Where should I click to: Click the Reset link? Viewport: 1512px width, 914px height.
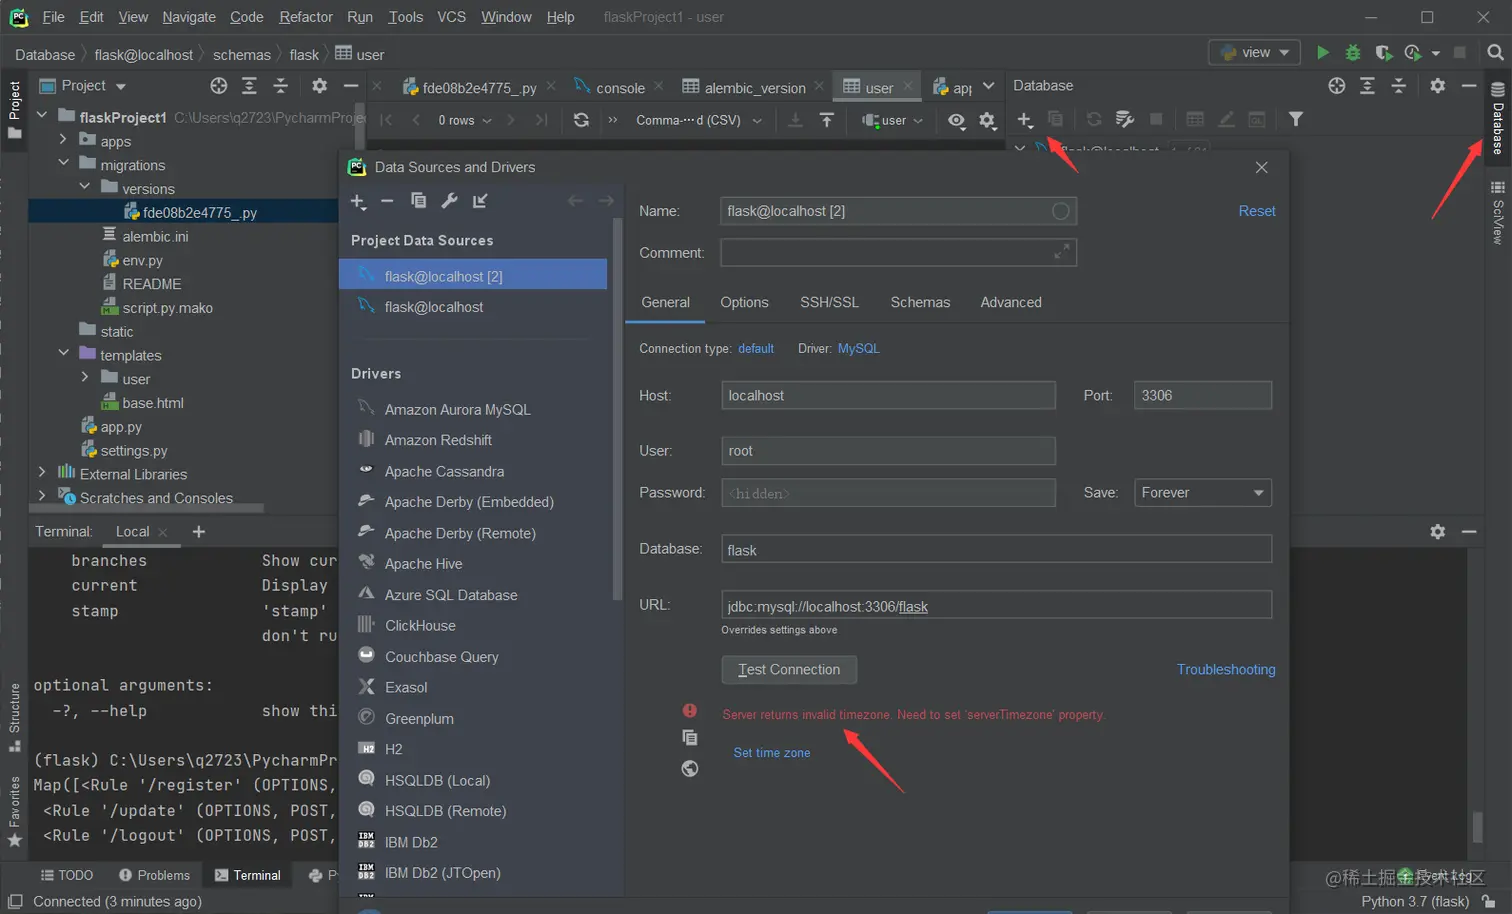pyautogui.click(x=1257, y=211)
